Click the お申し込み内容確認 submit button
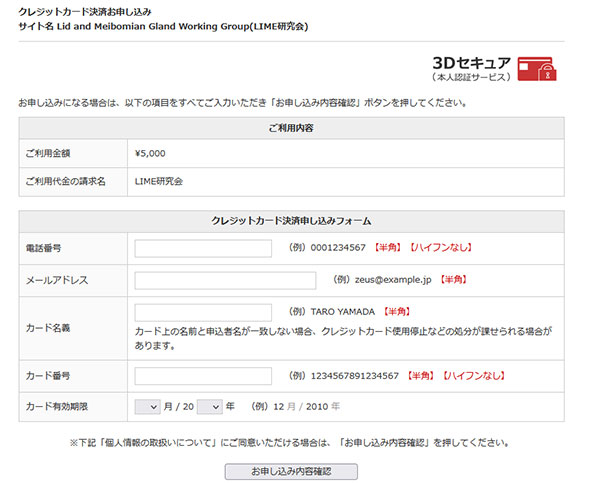Viewport: 590px width, 483px height. coord(291,471)
